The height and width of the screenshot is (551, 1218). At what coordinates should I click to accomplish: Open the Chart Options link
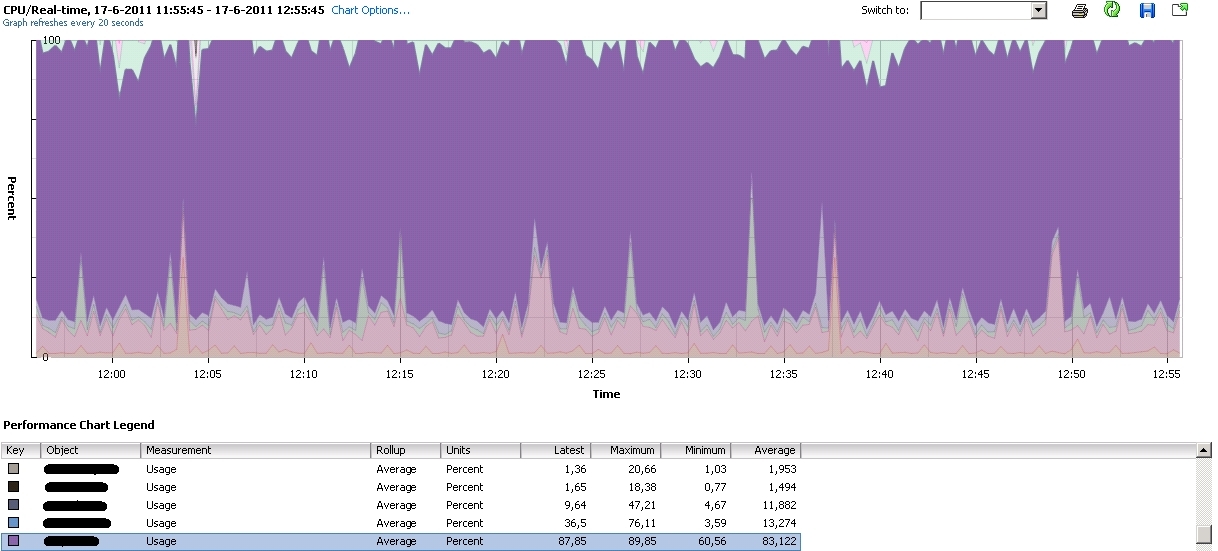coord(370,10)
